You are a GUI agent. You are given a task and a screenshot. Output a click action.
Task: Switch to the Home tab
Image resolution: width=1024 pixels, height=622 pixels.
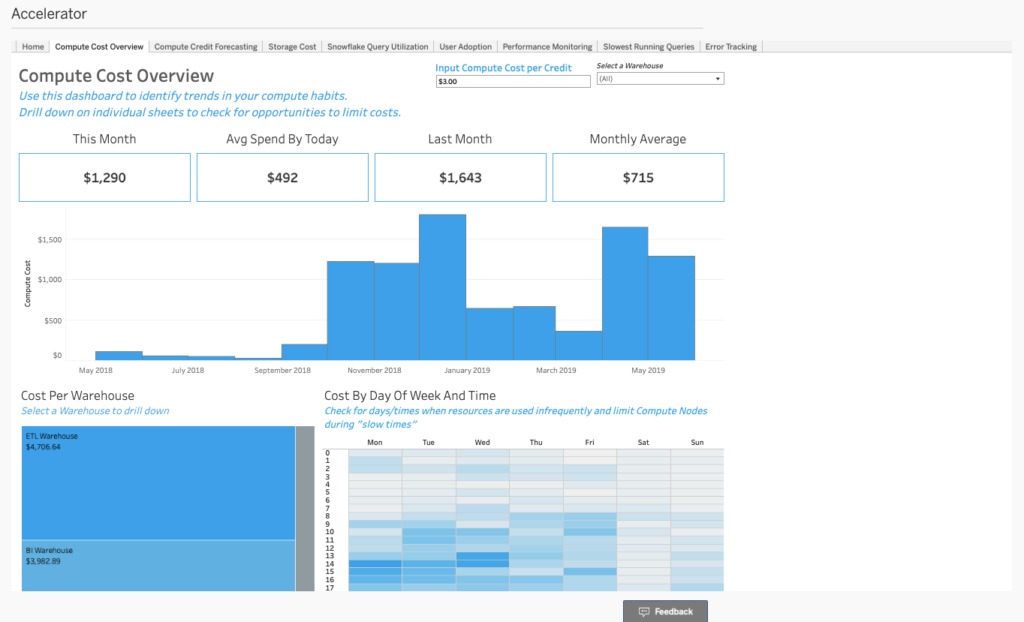click(x=32, y=45)
